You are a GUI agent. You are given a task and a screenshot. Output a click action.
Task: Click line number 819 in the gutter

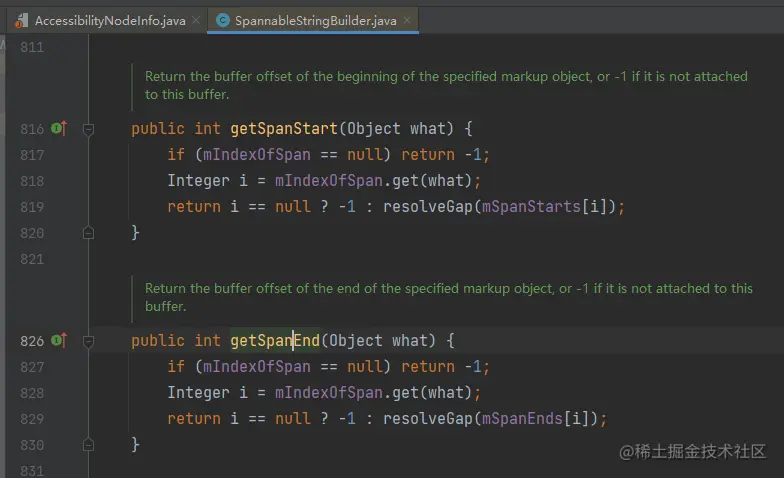tap(32, 207)
